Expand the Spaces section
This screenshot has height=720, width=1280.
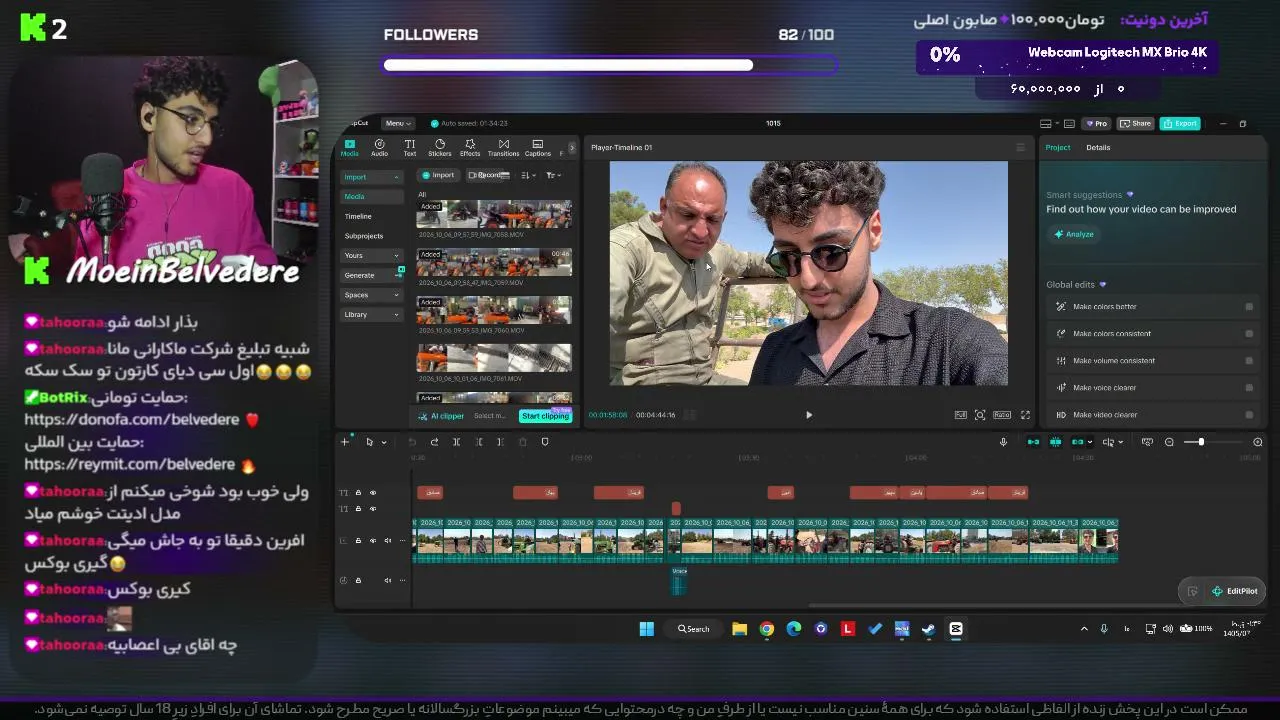coord(371,295)
